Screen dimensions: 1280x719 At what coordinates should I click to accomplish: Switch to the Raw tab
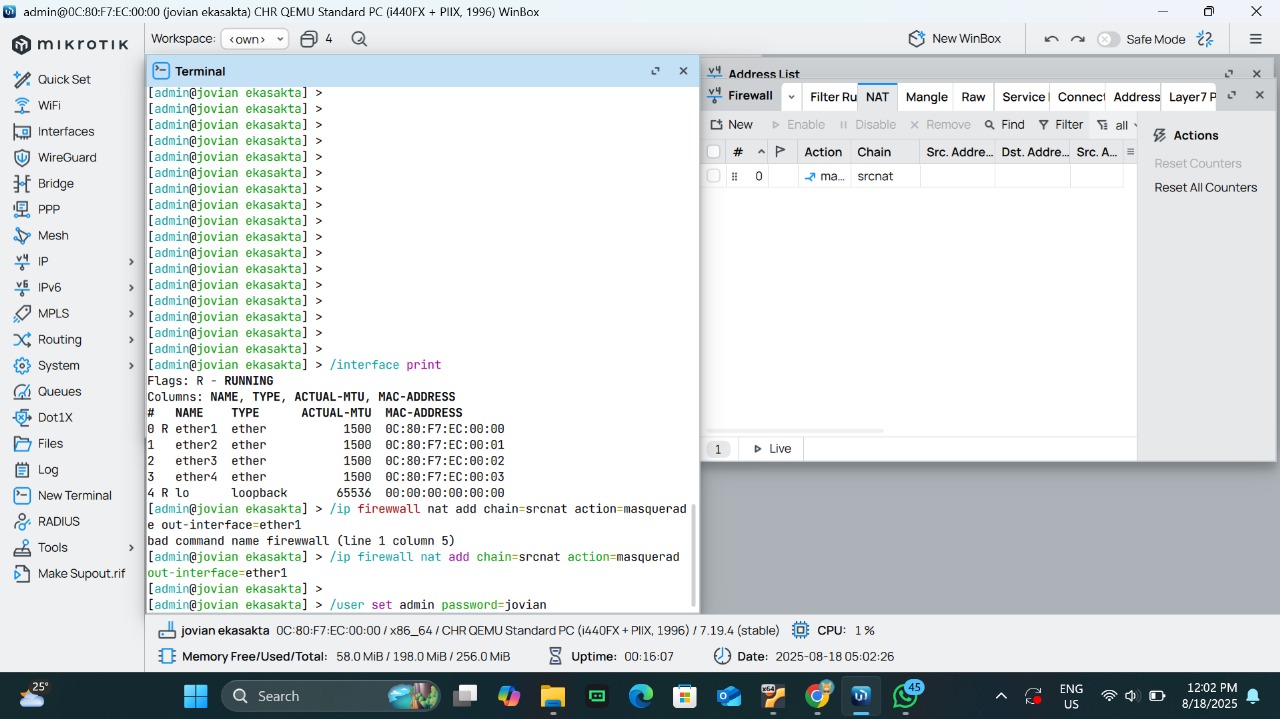973,97
